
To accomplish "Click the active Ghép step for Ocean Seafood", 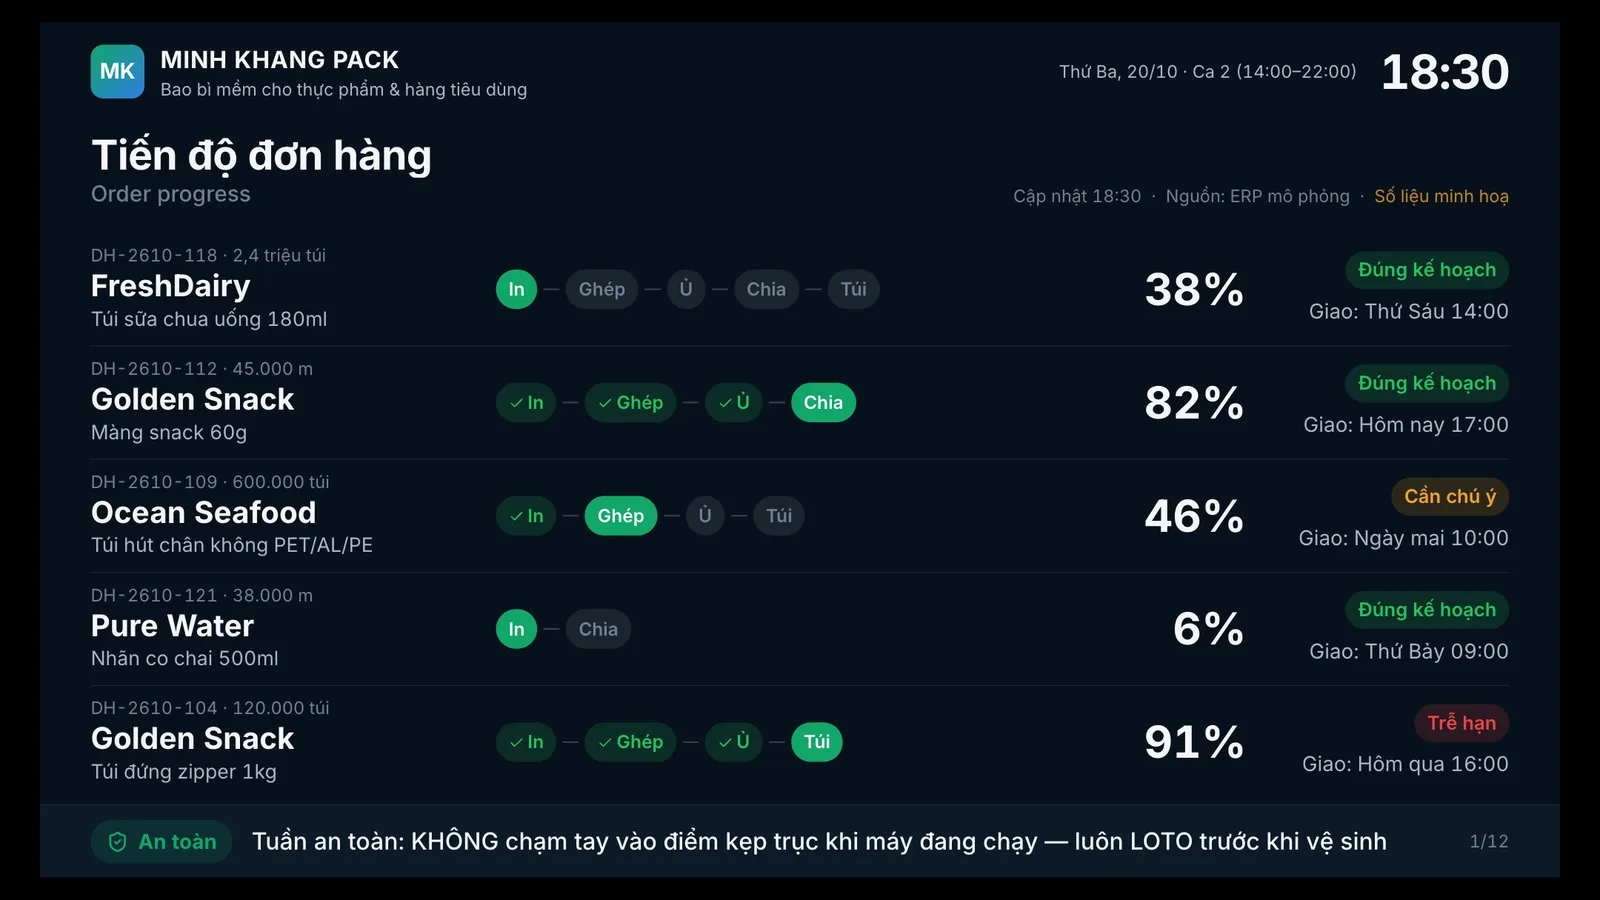I will coord(620,516).
